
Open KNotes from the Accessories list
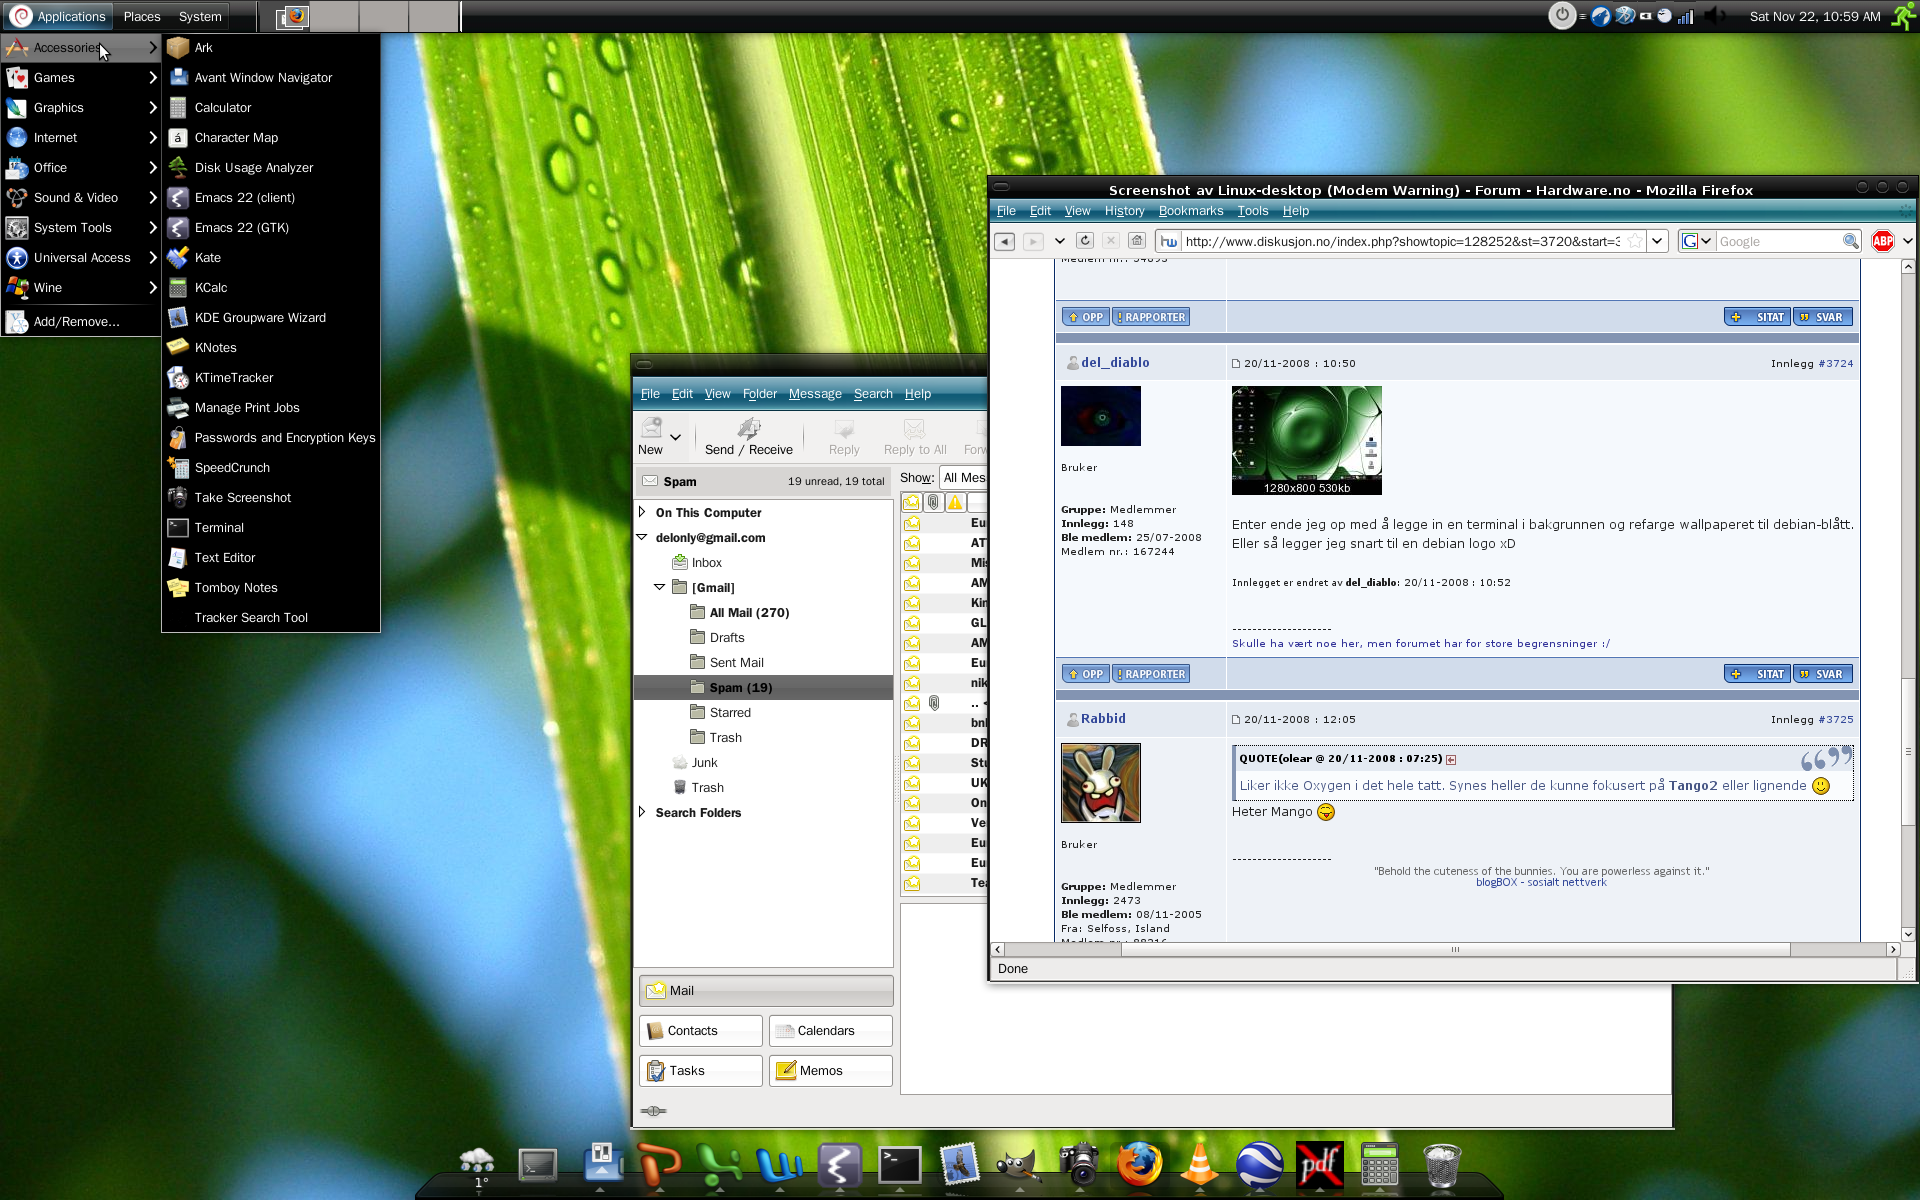[x=271, y=347]
